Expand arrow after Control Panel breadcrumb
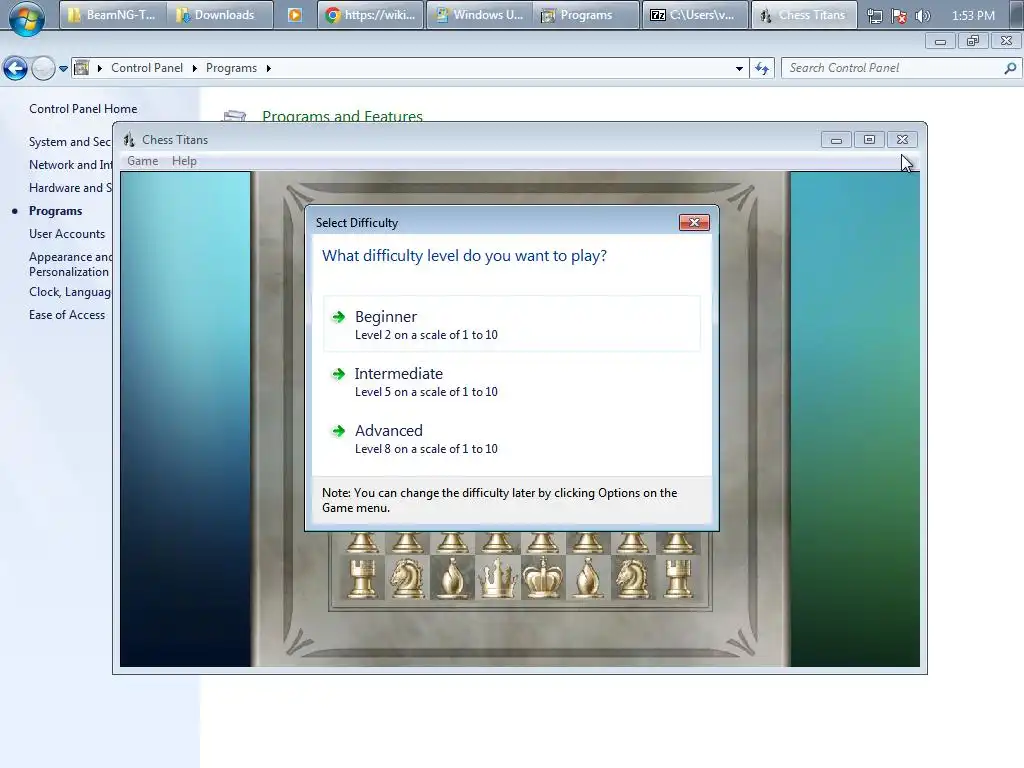Viewport: 1024px width, 768px height. [x=195, y=68]
